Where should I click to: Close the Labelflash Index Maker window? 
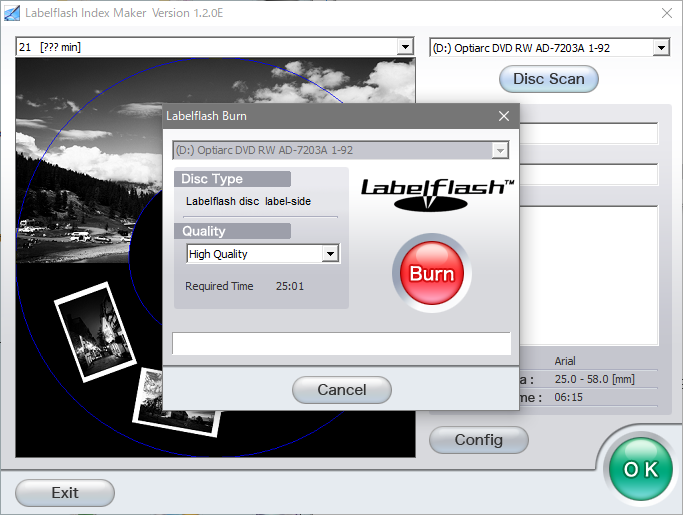point(666,13)
